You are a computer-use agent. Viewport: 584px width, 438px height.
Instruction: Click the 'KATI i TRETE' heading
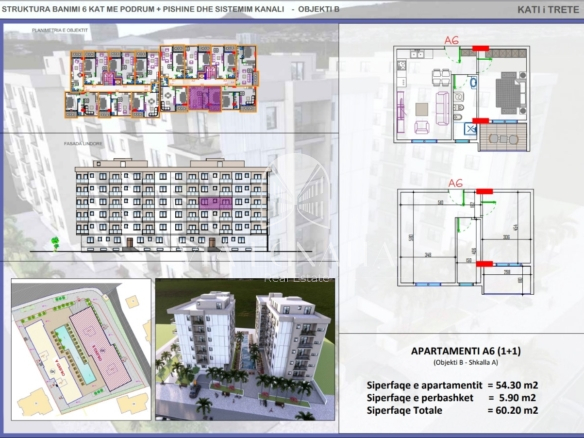548,10
